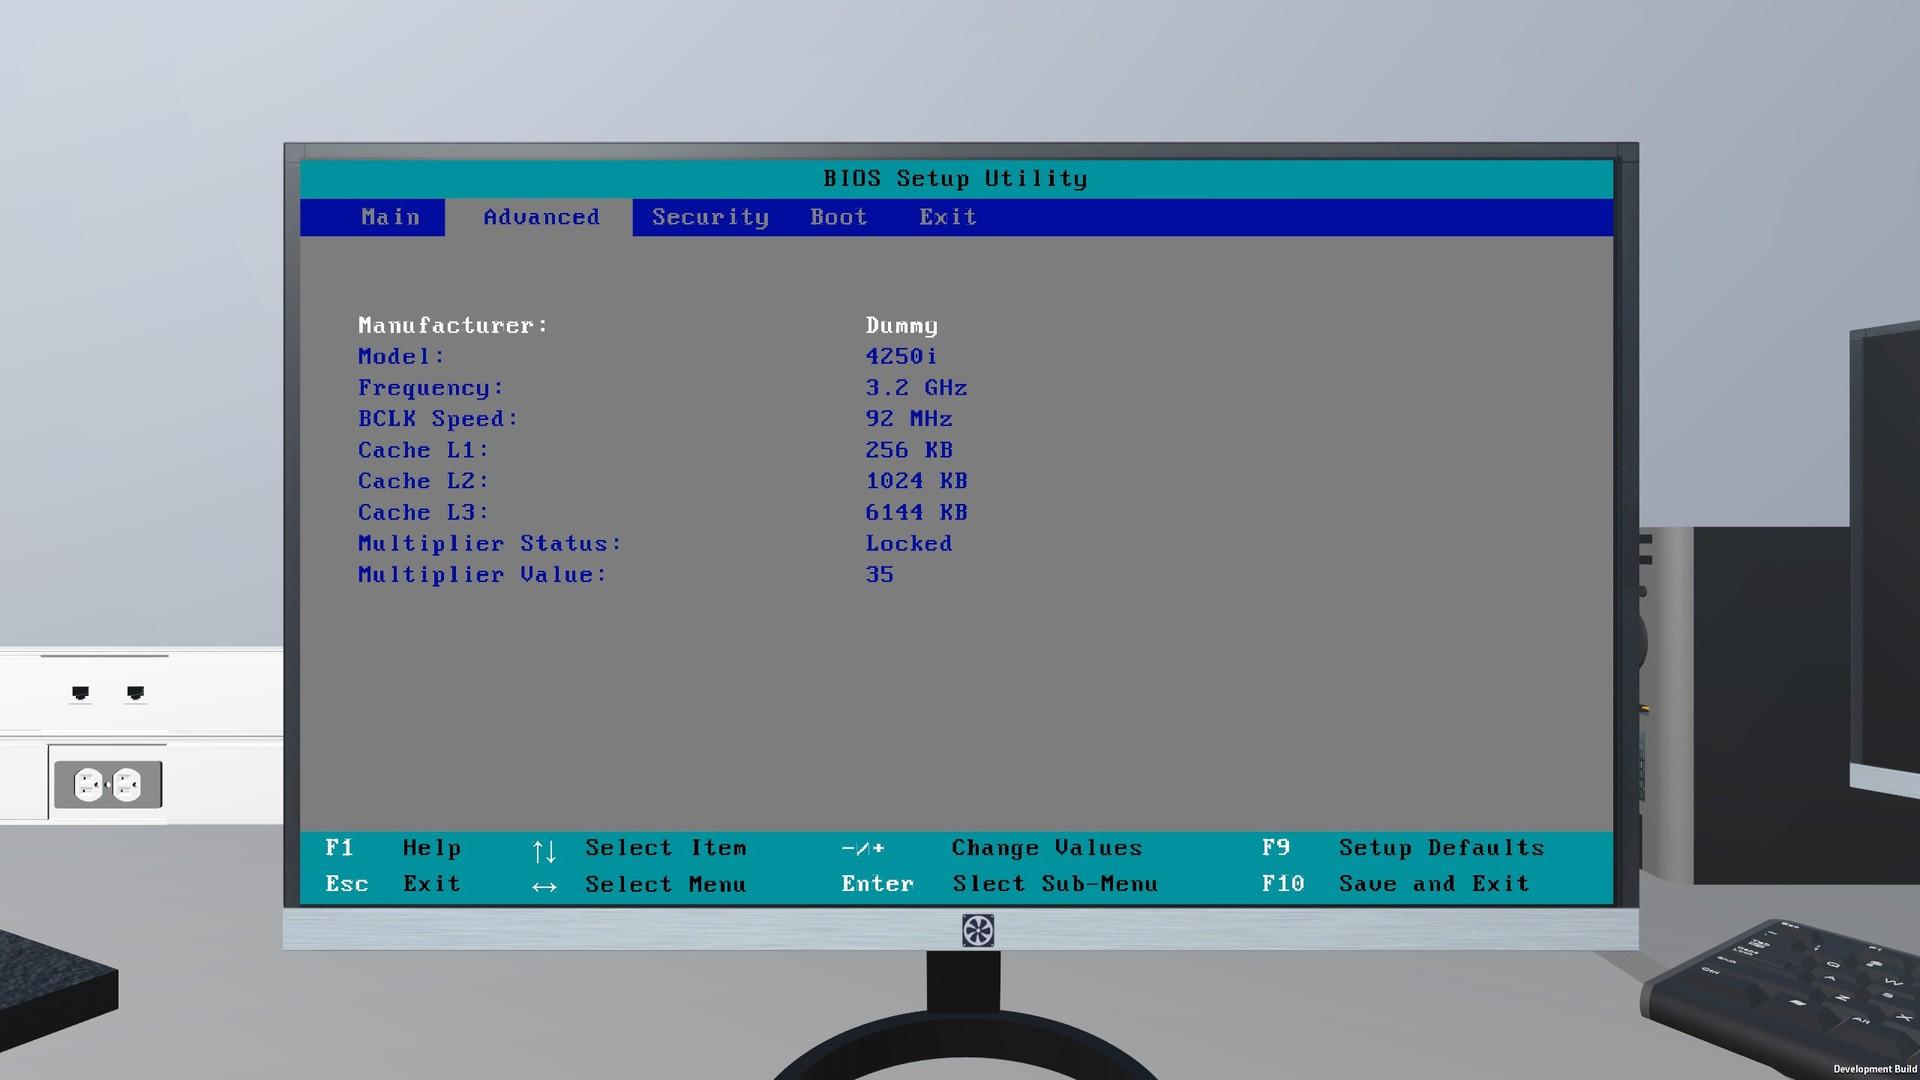
Task: Navigate to Boot menu
Action: [x=839, y=216]
